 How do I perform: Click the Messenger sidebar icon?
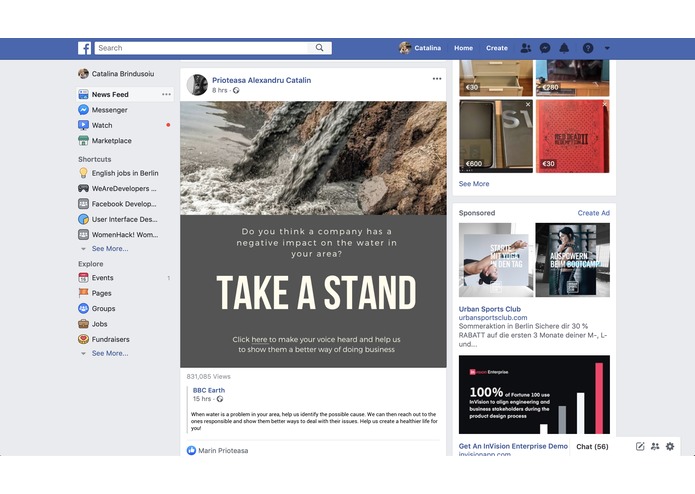(x=83, y=109)
